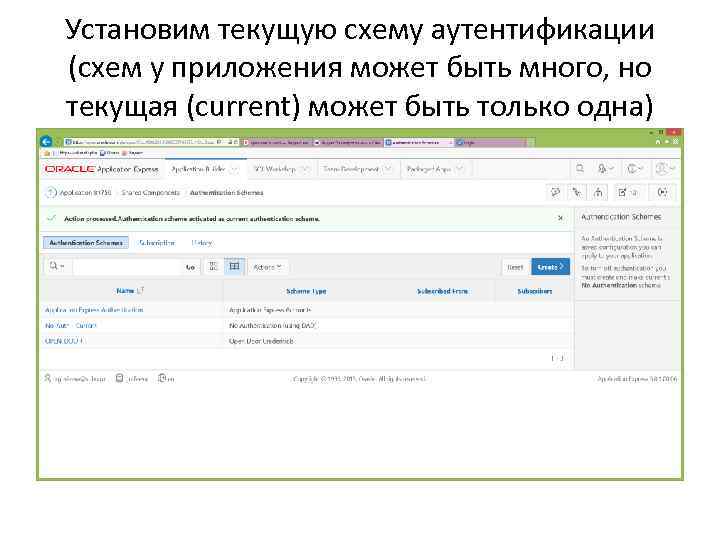Click the language icon in the footer
The width and height of the screenshot is (720, 540).
162,378
